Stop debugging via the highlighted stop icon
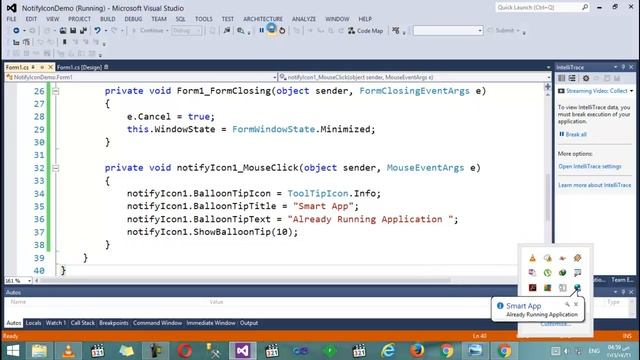Viewport: 640px width, 360px height. click(x=271, y=29)
